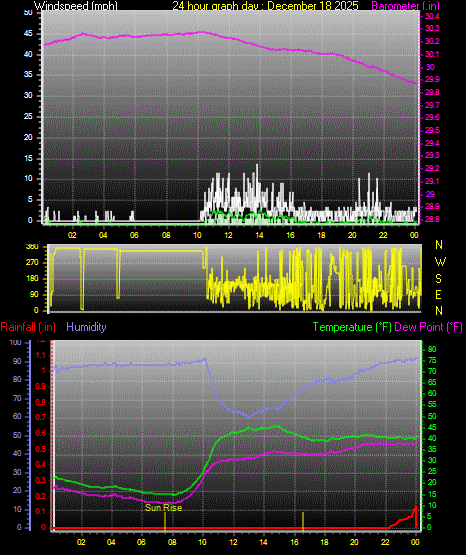Click the '24 hour graph day : December 18 2025' heading
Viewport: 466px width, 555px height.
coord(265,5)
